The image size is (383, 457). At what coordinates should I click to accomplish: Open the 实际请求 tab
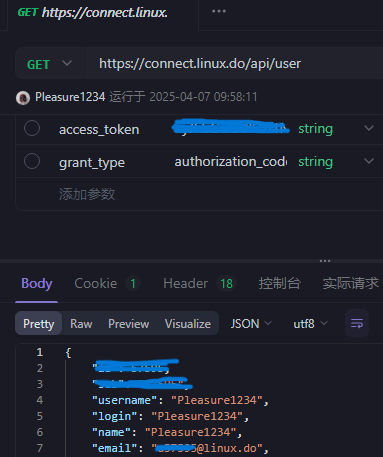350,284
